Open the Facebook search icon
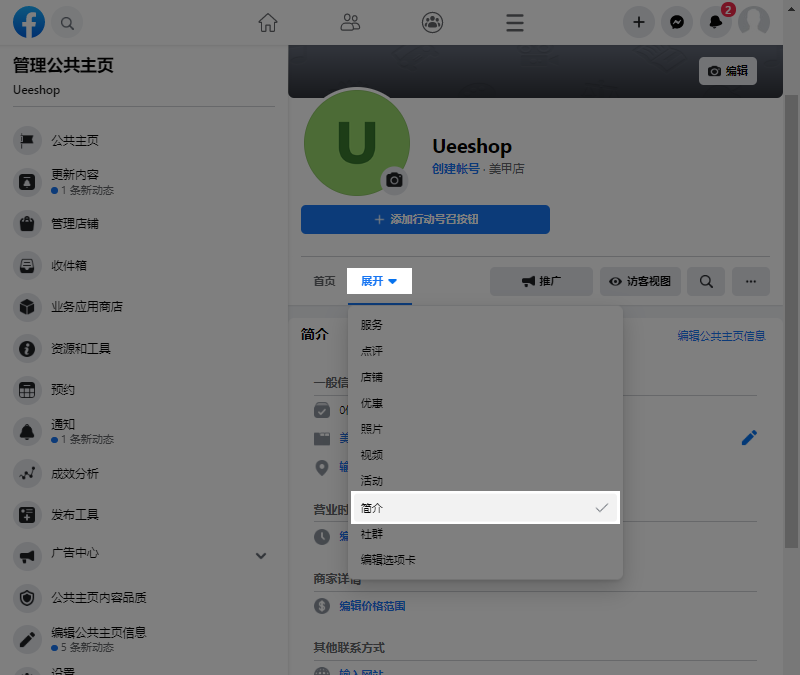The height and width of the screenshot is (675, 800). [x=67, y=23]
